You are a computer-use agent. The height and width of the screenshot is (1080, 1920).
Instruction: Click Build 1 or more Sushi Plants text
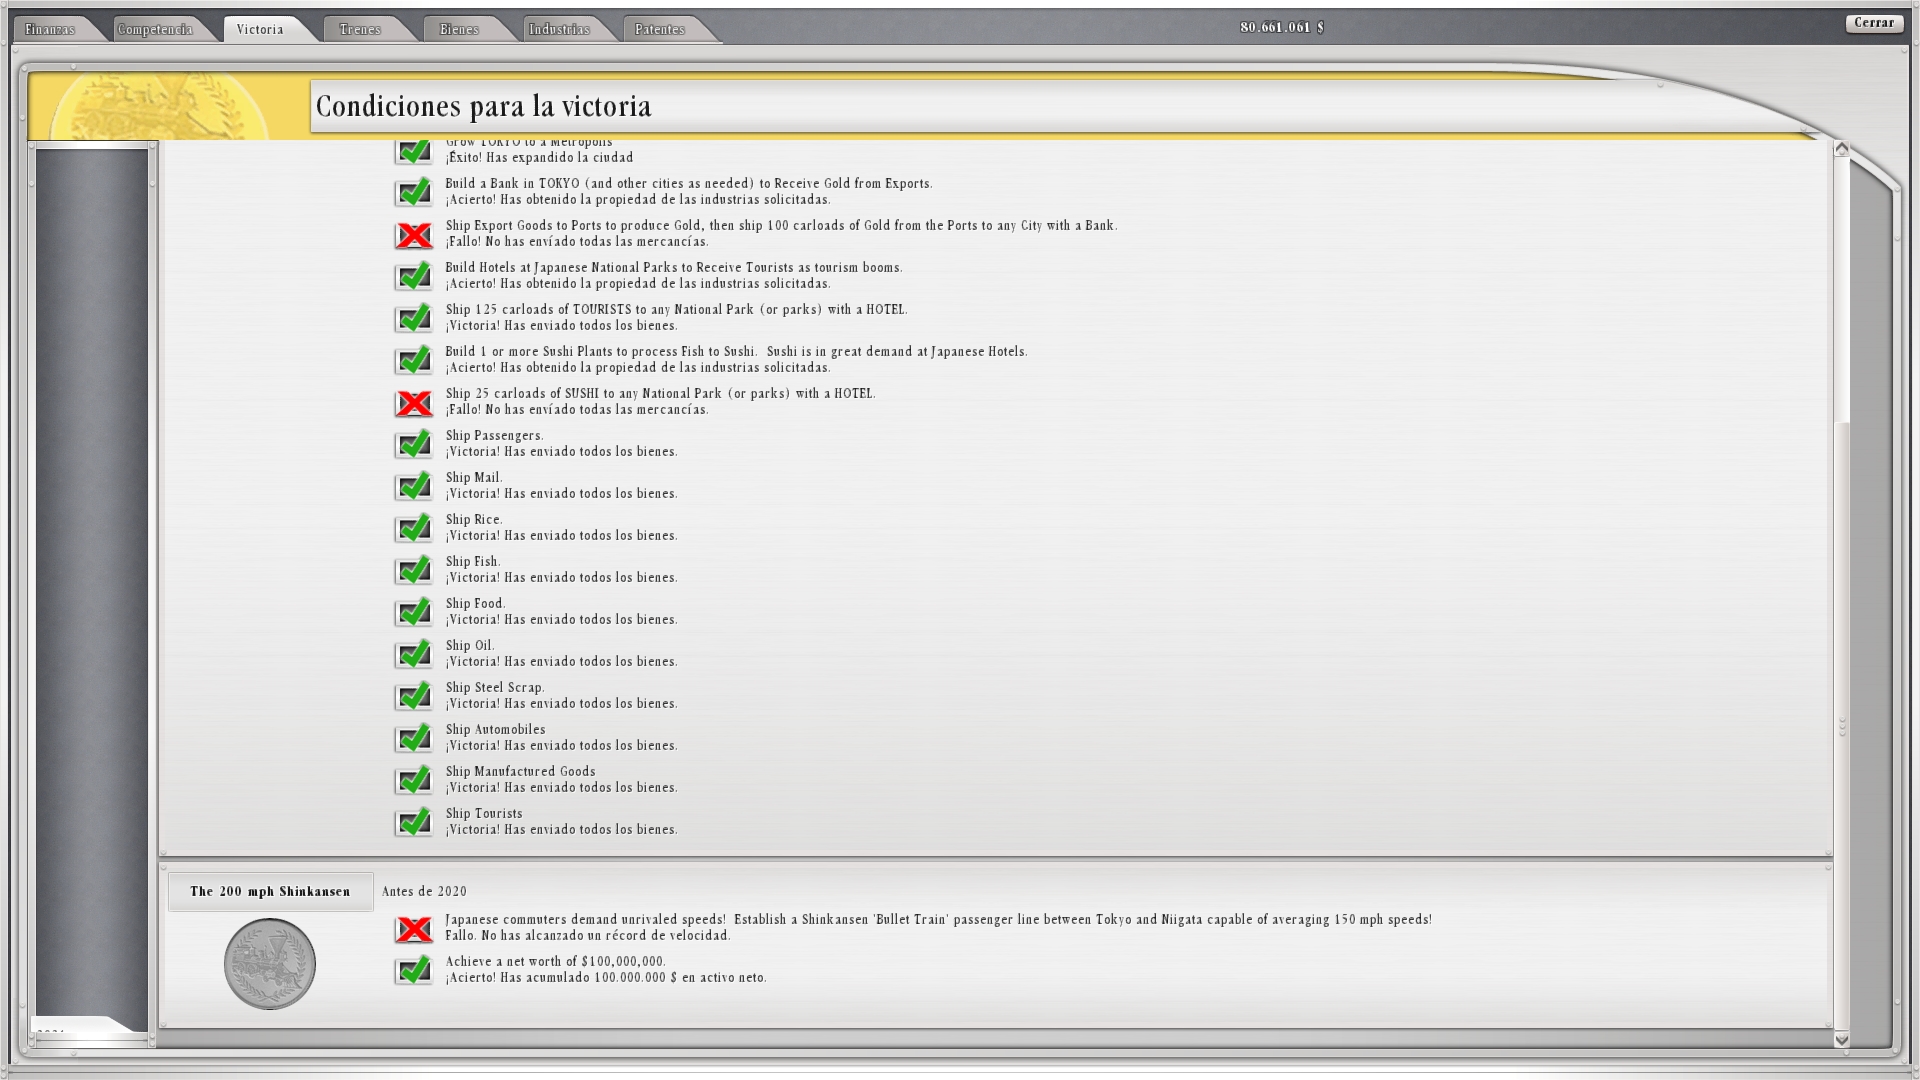[736, 351]
